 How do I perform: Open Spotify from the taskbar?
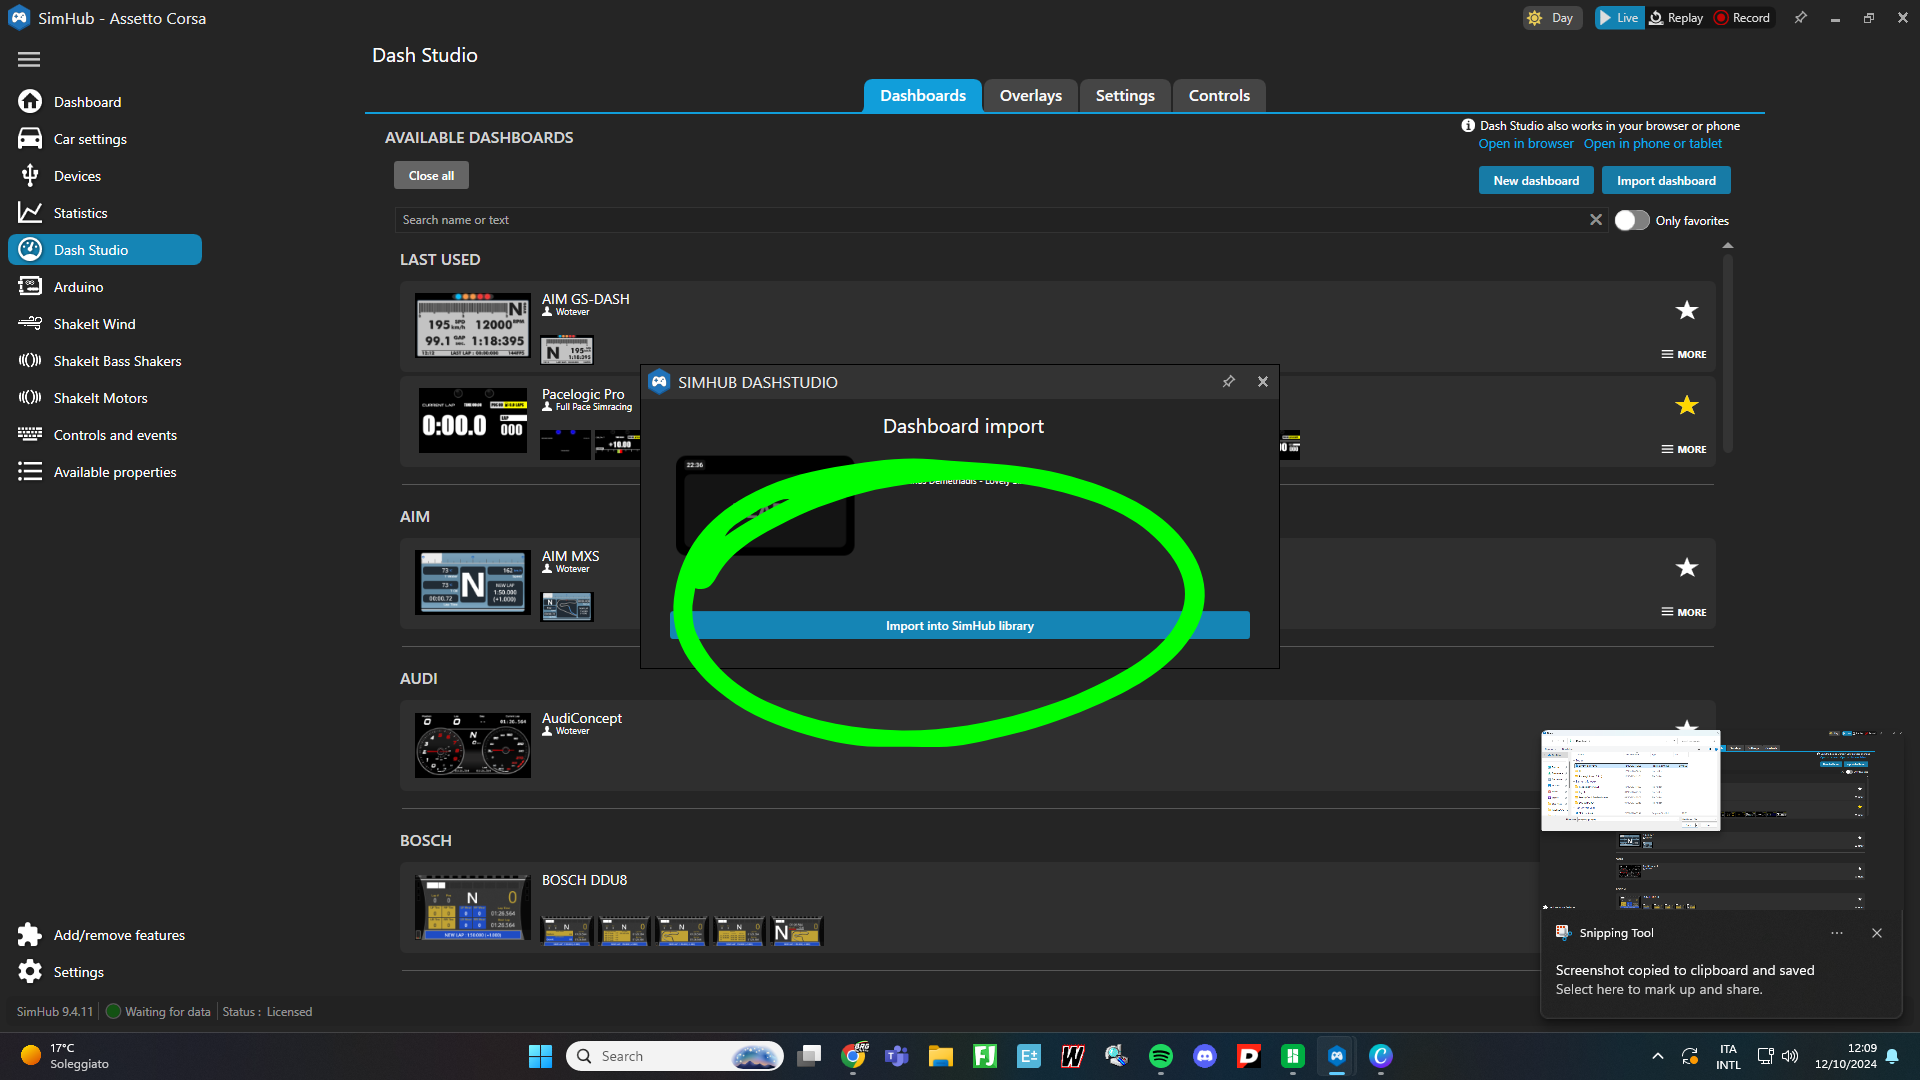1161,1056
